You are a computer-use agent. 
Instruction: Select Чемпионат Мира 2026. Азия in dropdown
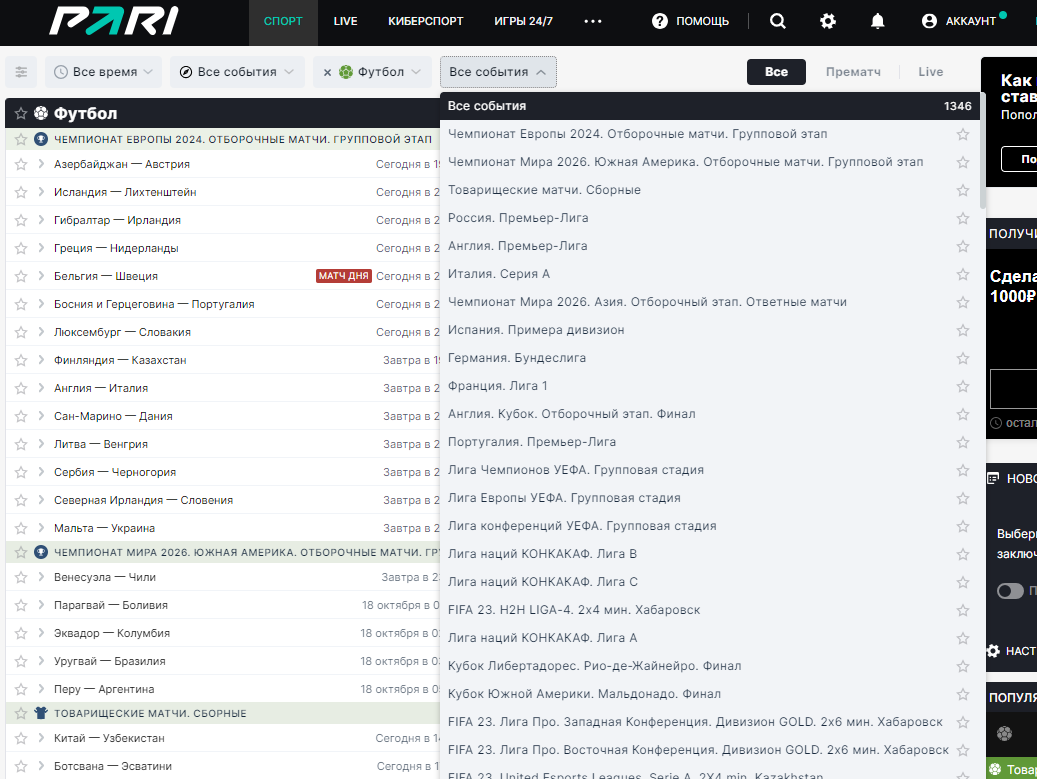pyautogui.click(x=647, y=302)
